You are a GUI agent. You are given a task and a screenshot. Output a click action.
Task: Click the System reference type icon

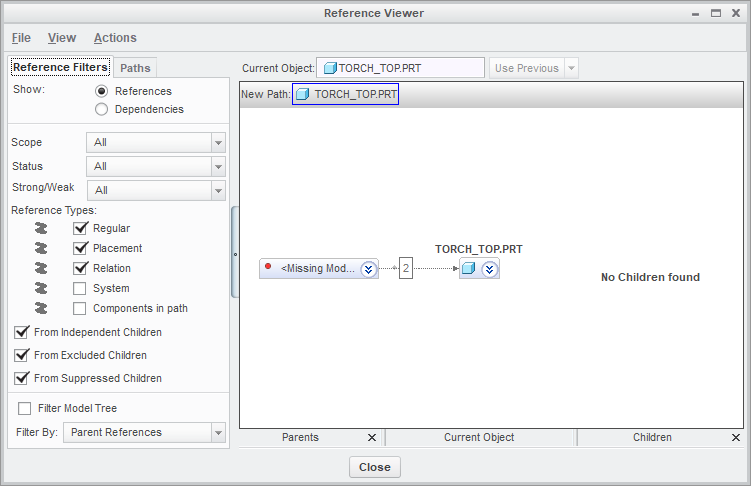(x=41, y=288)
